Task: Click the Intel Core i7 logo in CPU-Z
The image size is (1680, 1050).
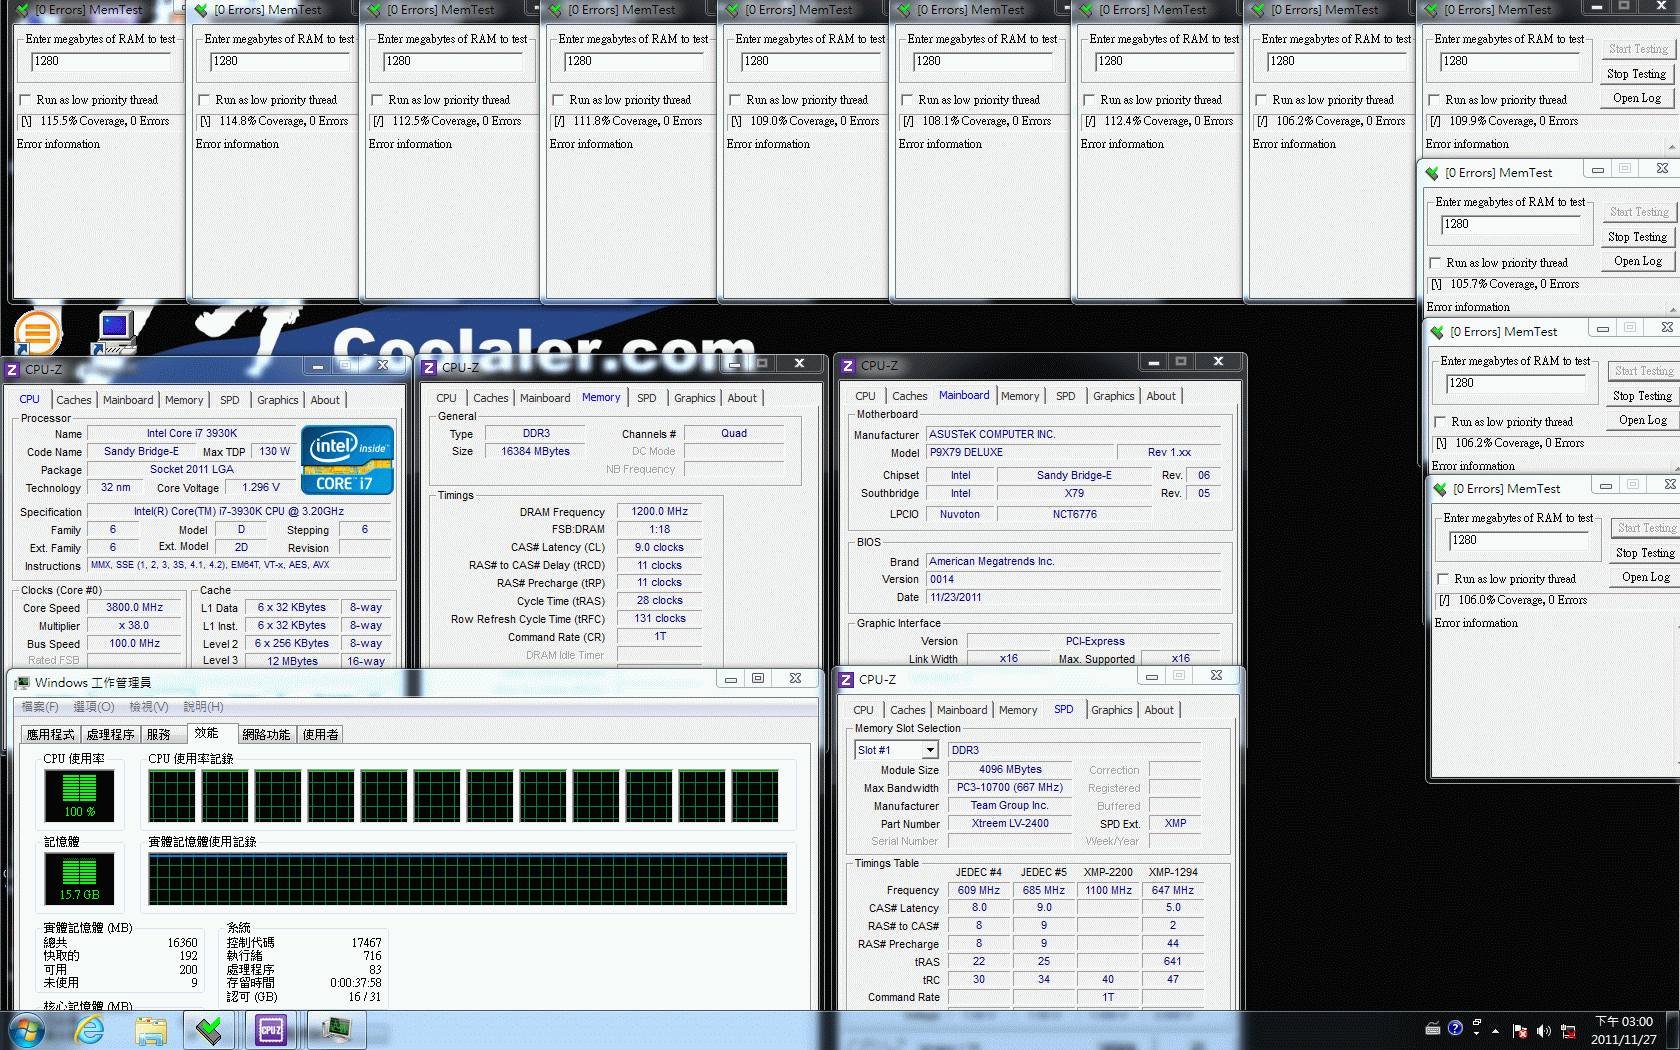Action: [347, 460]
